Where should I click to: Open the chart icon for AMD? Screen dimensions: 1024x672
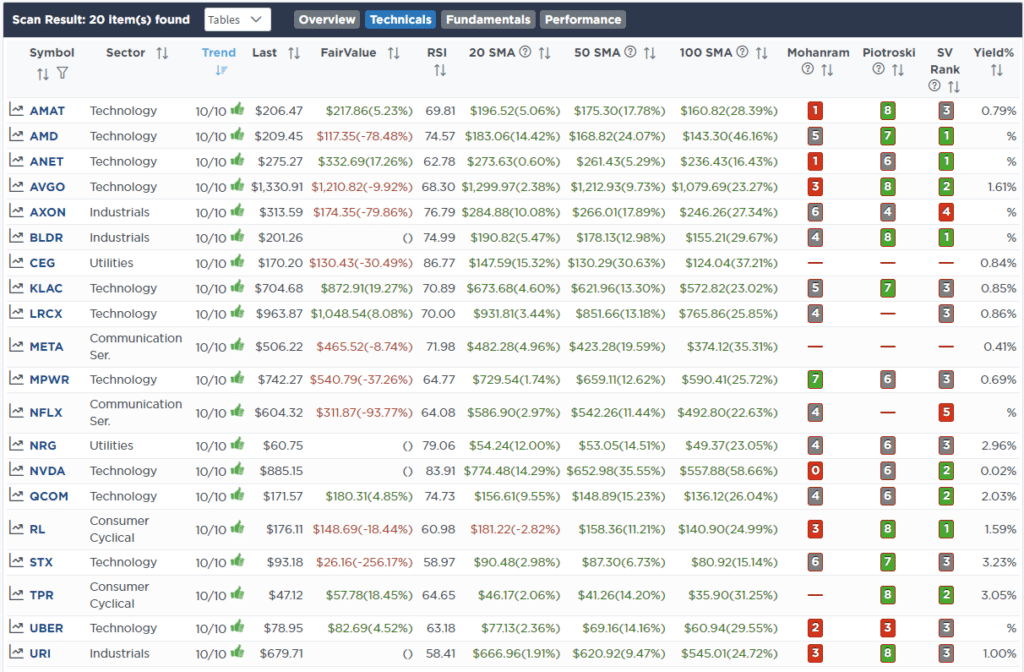[16, 135]
